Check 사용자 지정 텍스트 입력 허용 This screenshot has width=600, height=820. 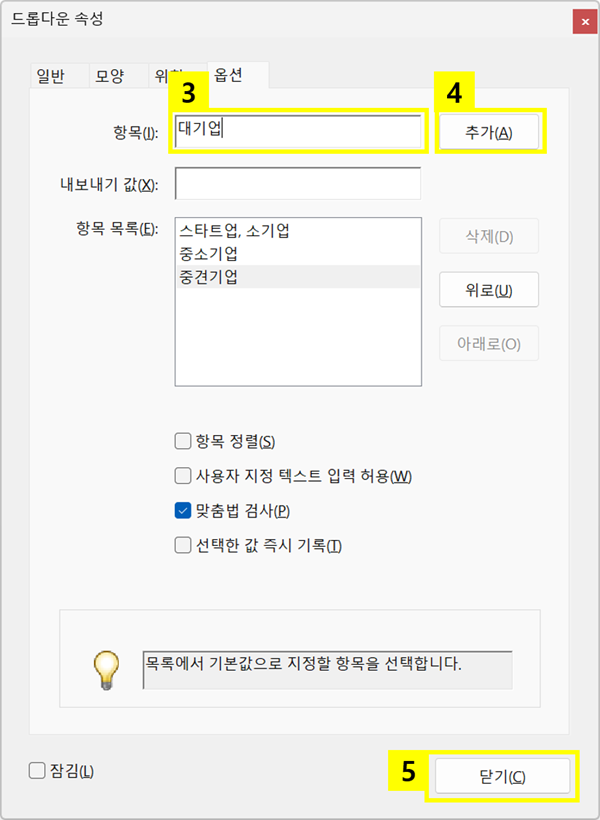[x=183, y=476]
